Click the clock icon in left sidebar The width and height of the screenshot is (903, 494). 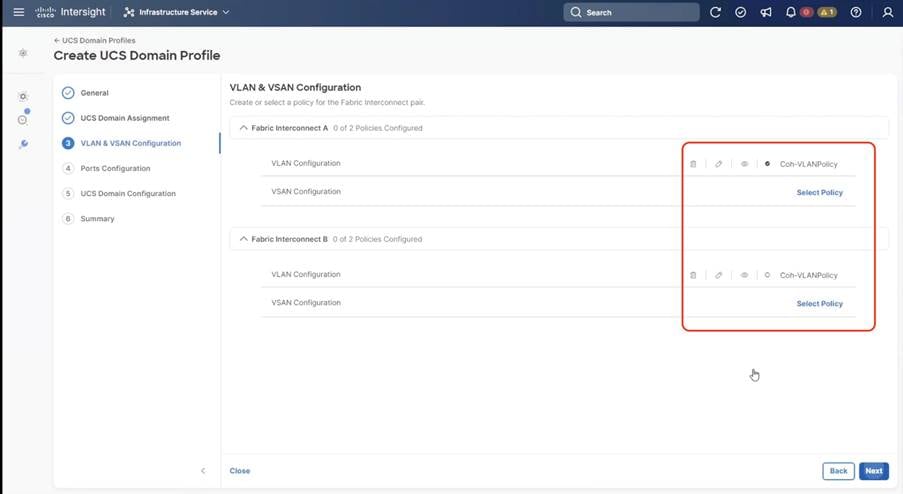tap(22, 119)
